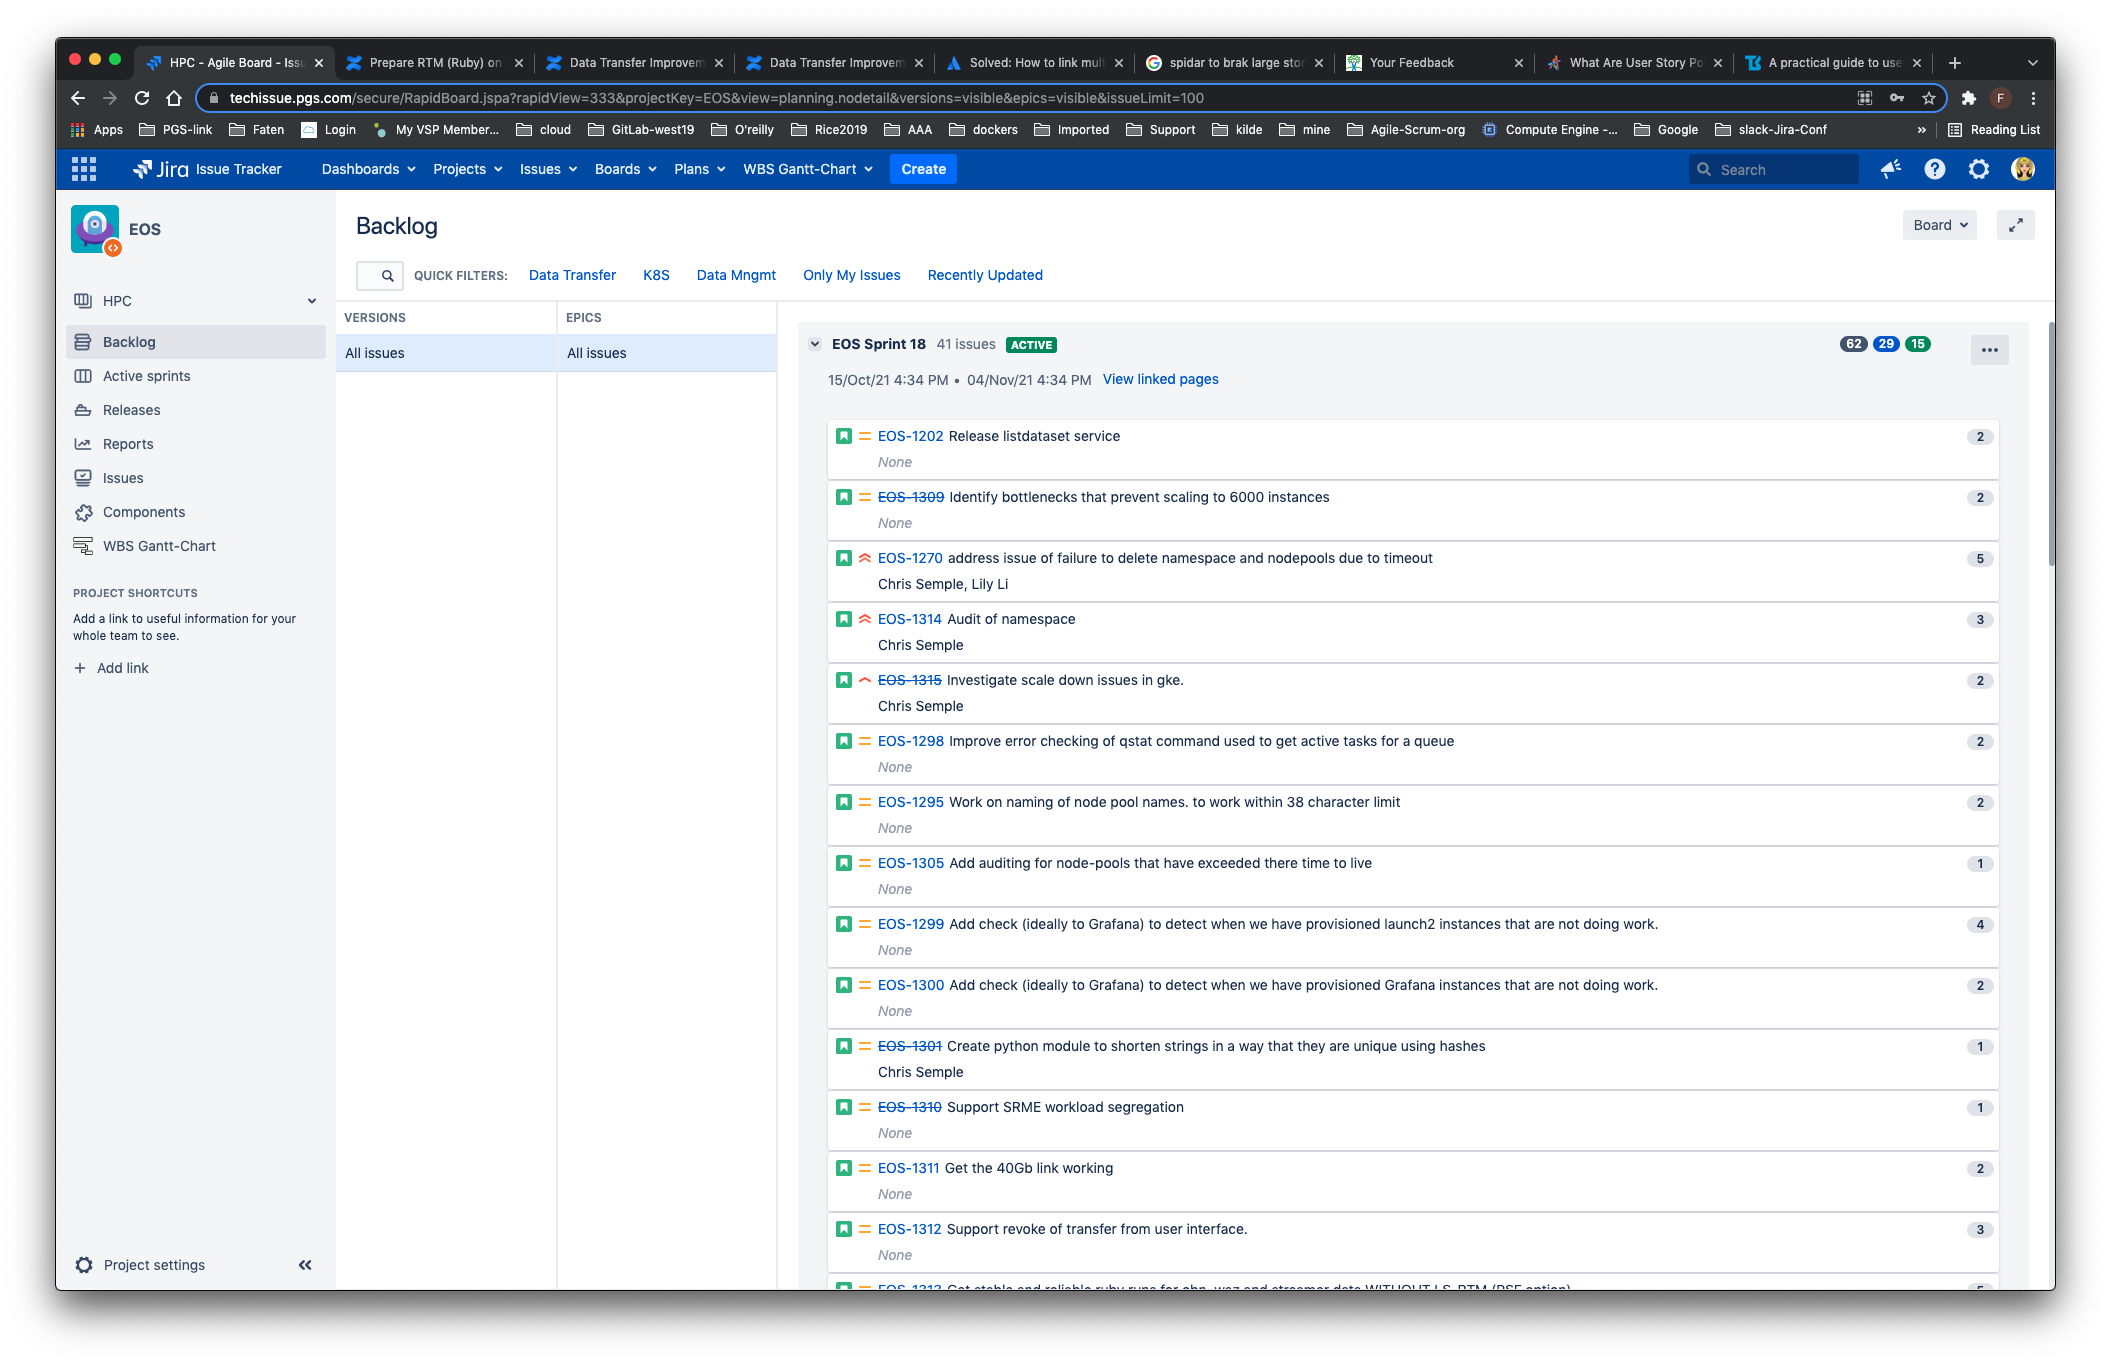The image size is (2111, 1364).
Task: Open the EOS Sprint 18 more actions menu
Action: click(1989, 349)
